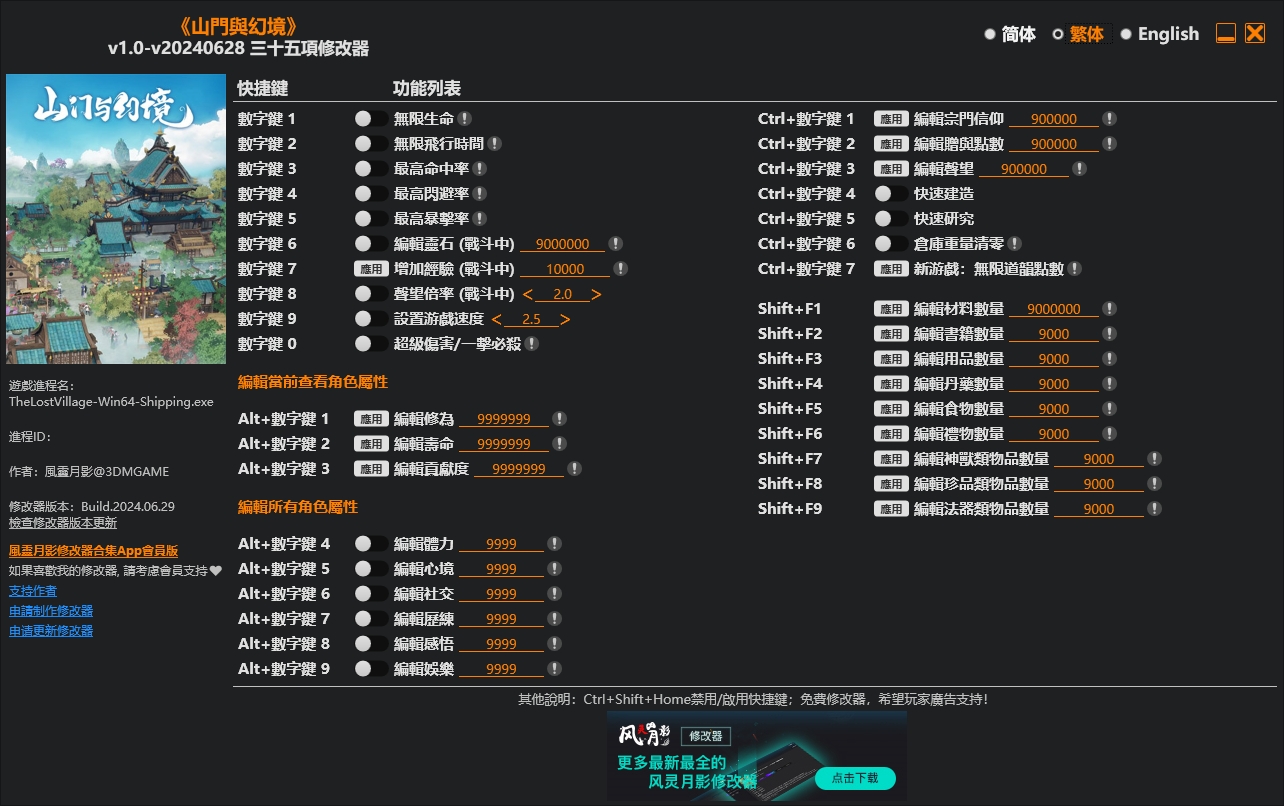Click info icon beside 編輯心境 value
This screenshot has height=806, width=1284.
[555, 569]
